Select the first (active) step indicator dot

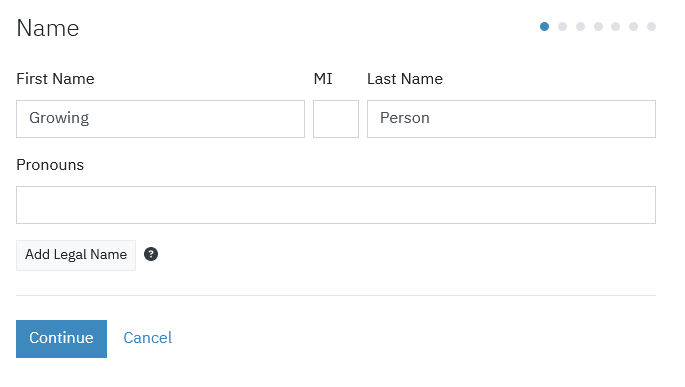(x=544, y=27)
